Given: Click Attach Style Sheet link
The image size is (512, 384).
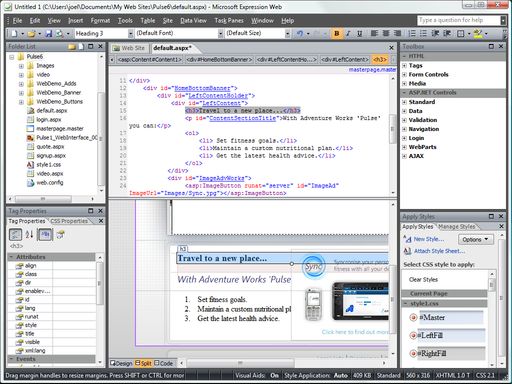Looking at the screenshot, I should click(x=439, y=251).
